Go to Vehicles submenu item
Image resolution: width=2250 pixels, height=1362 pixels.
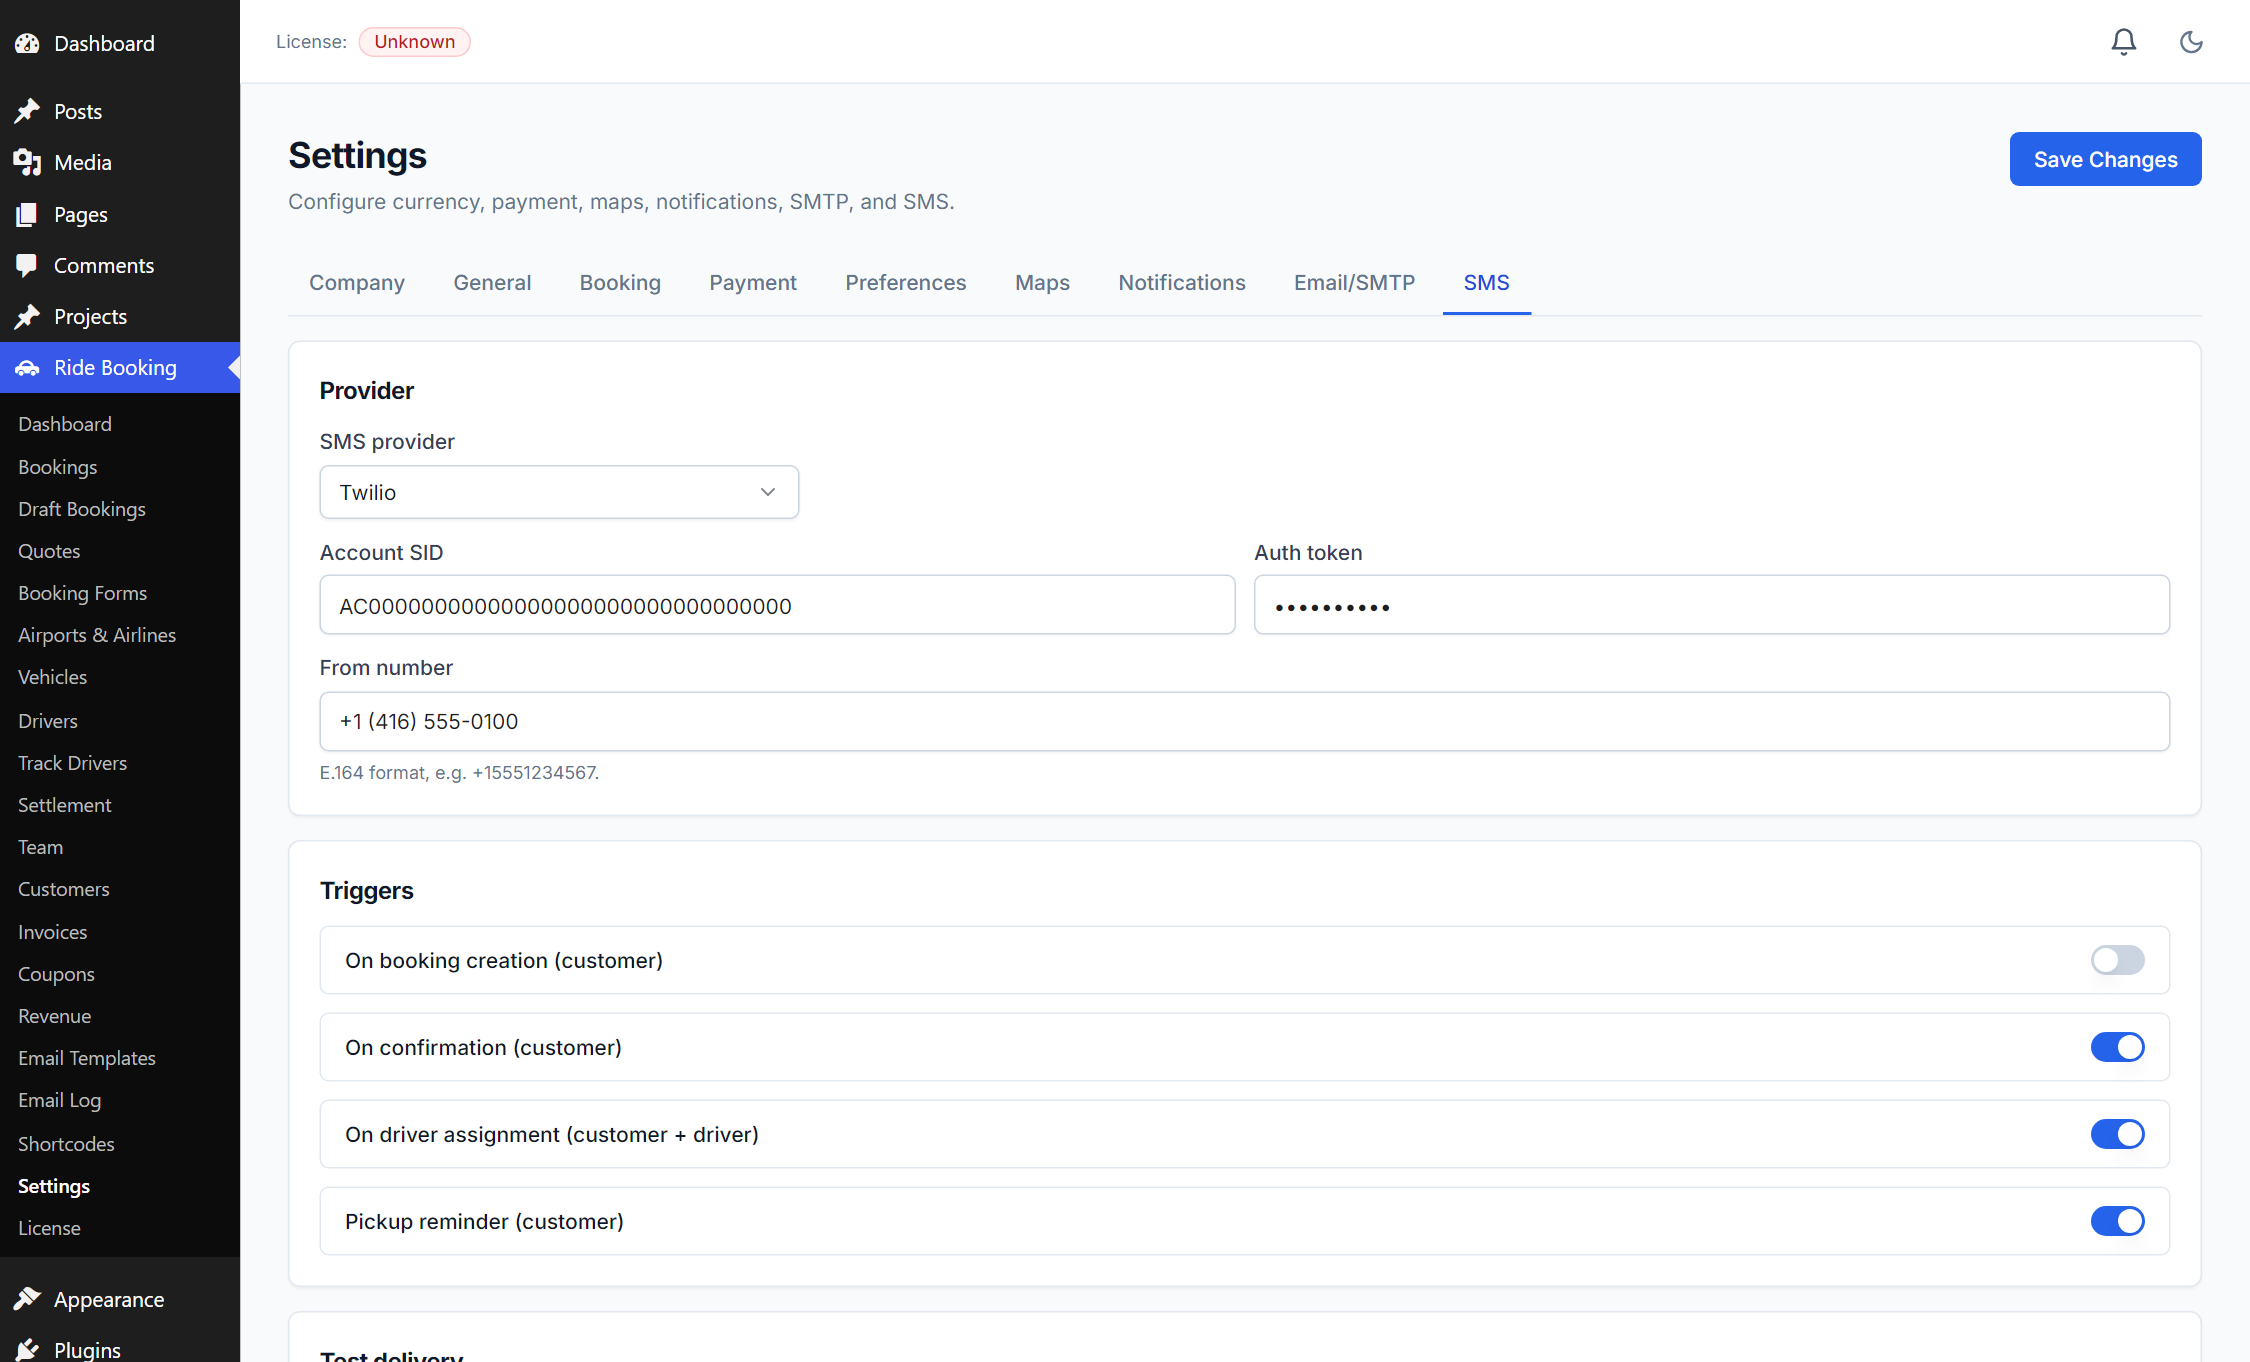pos(52,677)
